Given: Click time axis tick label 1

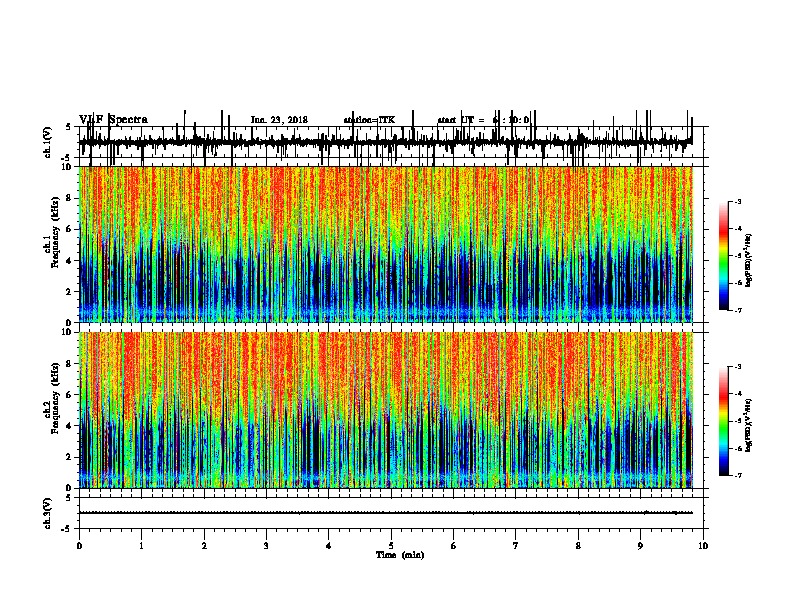Looking at the screenshot, I should [141, 546].
